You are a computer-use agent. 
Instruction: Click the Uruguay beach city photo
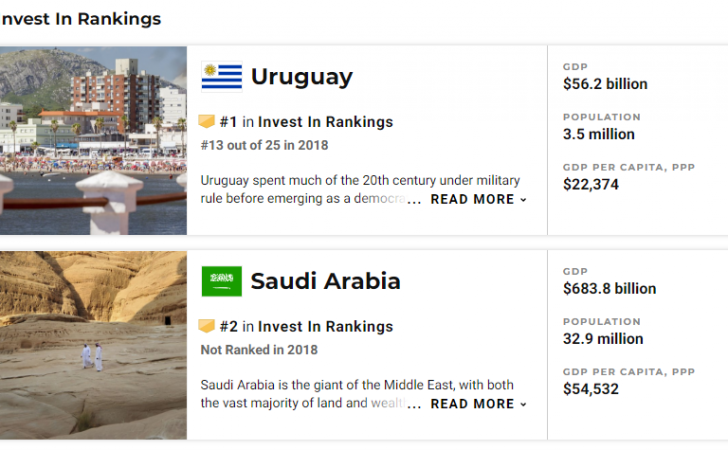click(93, 140)
